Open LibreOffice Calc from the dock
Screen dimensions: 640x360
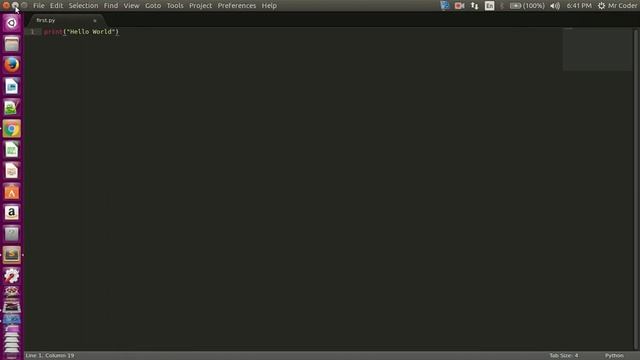pyautogui.click(x=11, y=150)
